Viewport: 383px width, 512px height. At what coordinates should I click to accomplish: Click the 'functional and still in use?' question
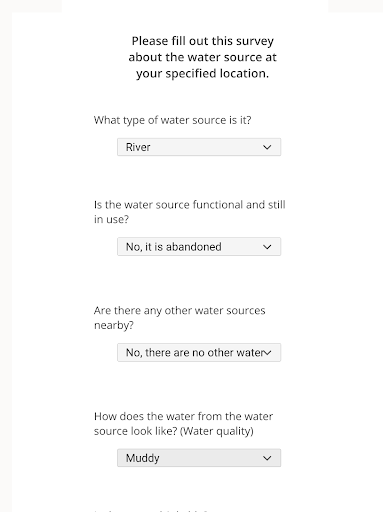click(x=190, y=212)
